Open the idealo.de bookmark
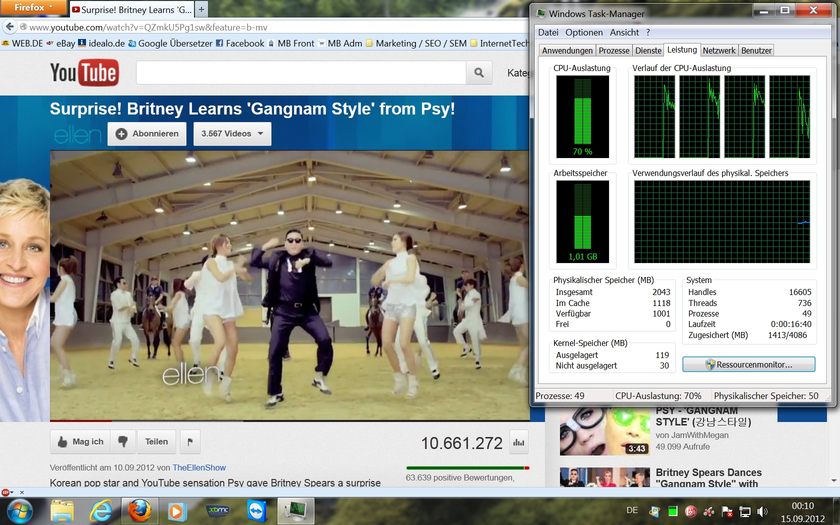 tap(101, 43)
